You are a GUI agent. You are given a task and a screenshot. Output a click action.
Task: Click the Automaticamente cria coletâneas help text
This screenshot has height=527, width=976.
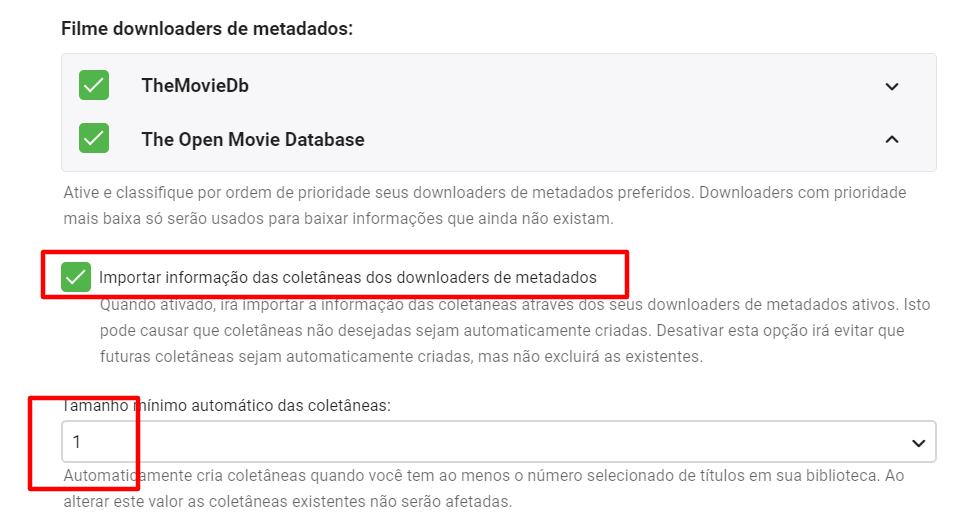pyautogui.click(x=300, y=476)
